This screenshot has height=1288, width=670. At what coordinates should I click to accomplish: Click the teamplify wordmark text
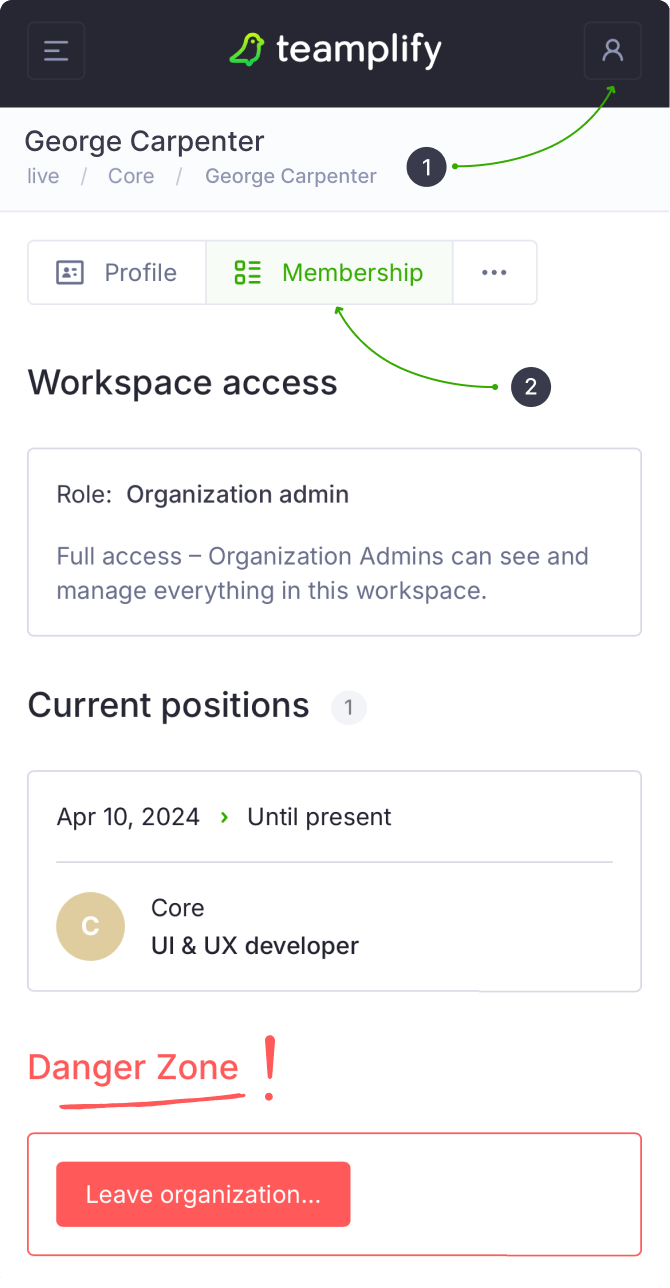tap(358, 49)
